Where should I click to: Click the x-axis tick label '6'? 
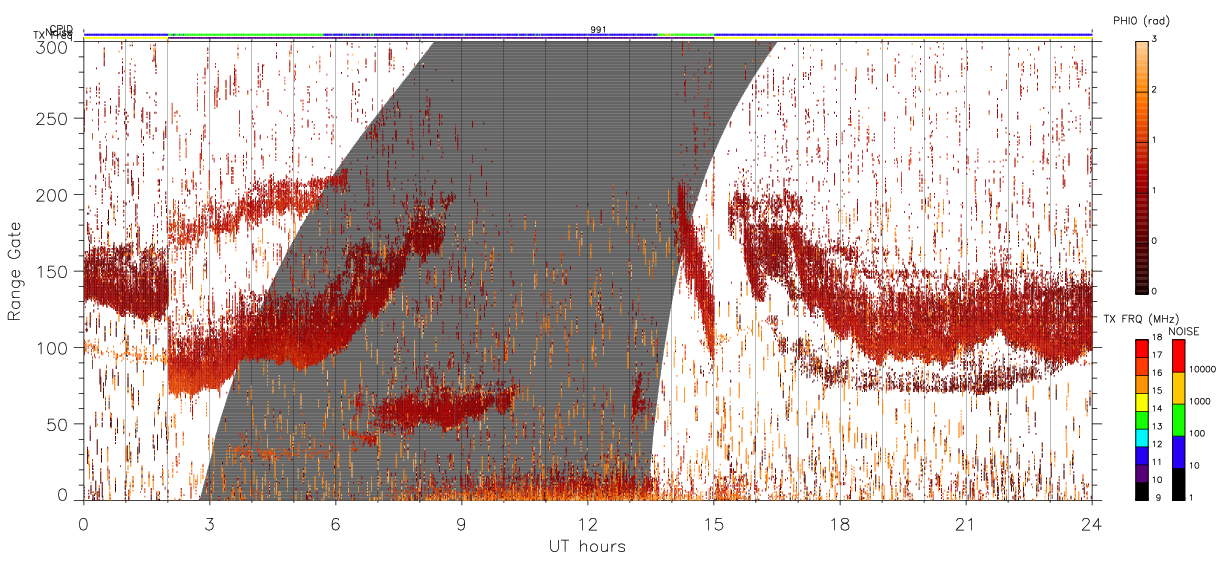335,523
